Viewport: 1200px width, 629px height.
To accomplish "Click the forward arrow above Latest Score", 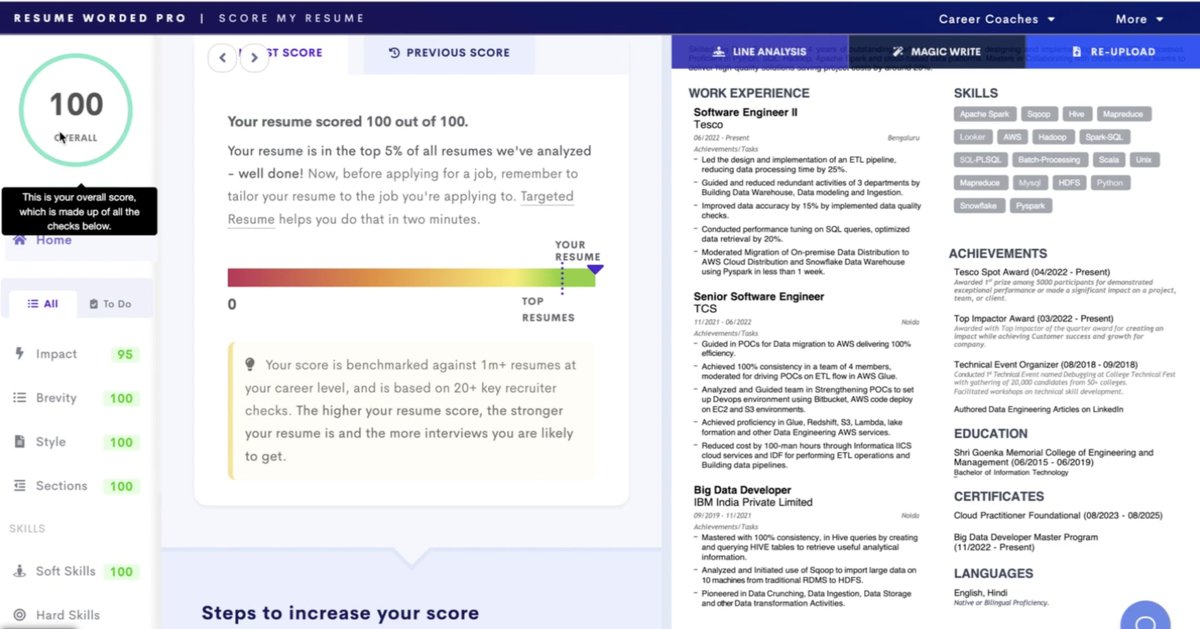I will click(x=254, y=58).
